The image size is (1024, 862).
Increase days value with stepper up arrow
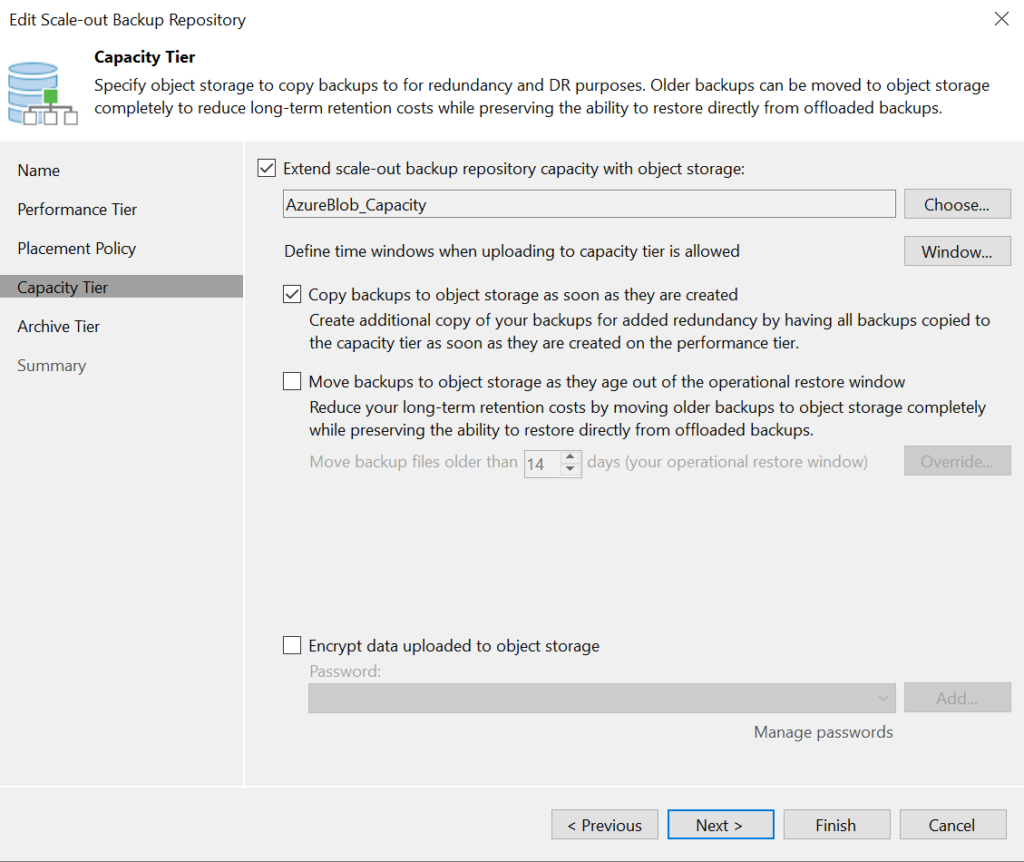click(x=570, y=457)
